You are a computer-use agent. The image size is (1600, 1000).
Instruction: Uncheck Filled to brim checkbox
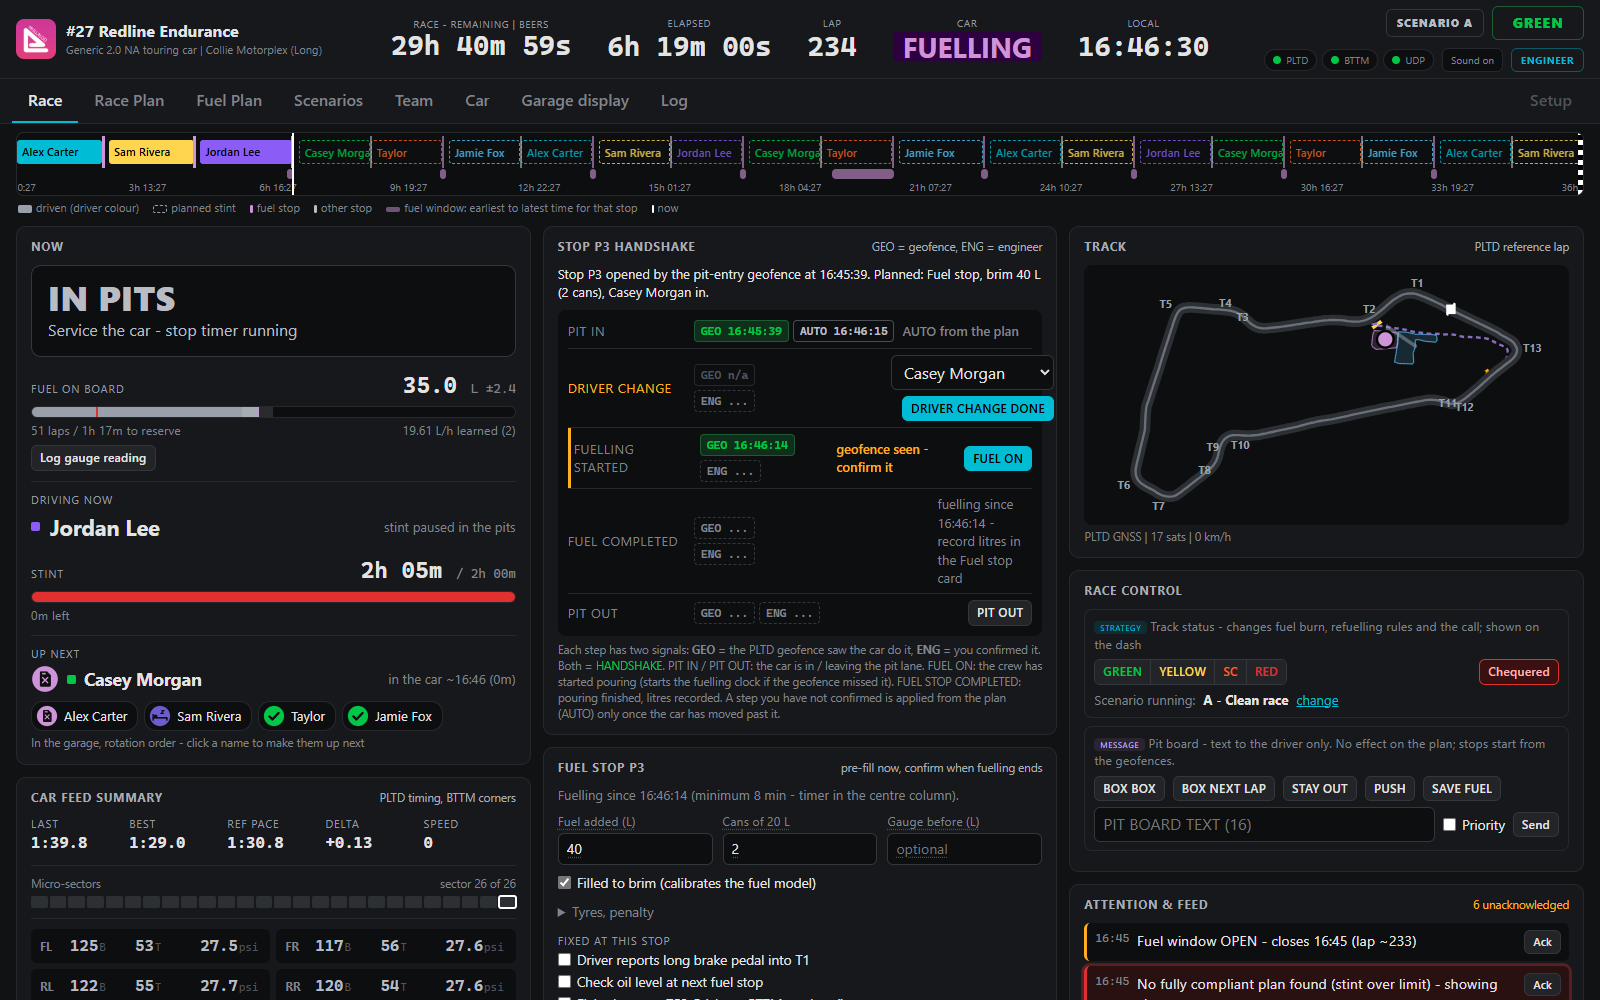[565, 883]
